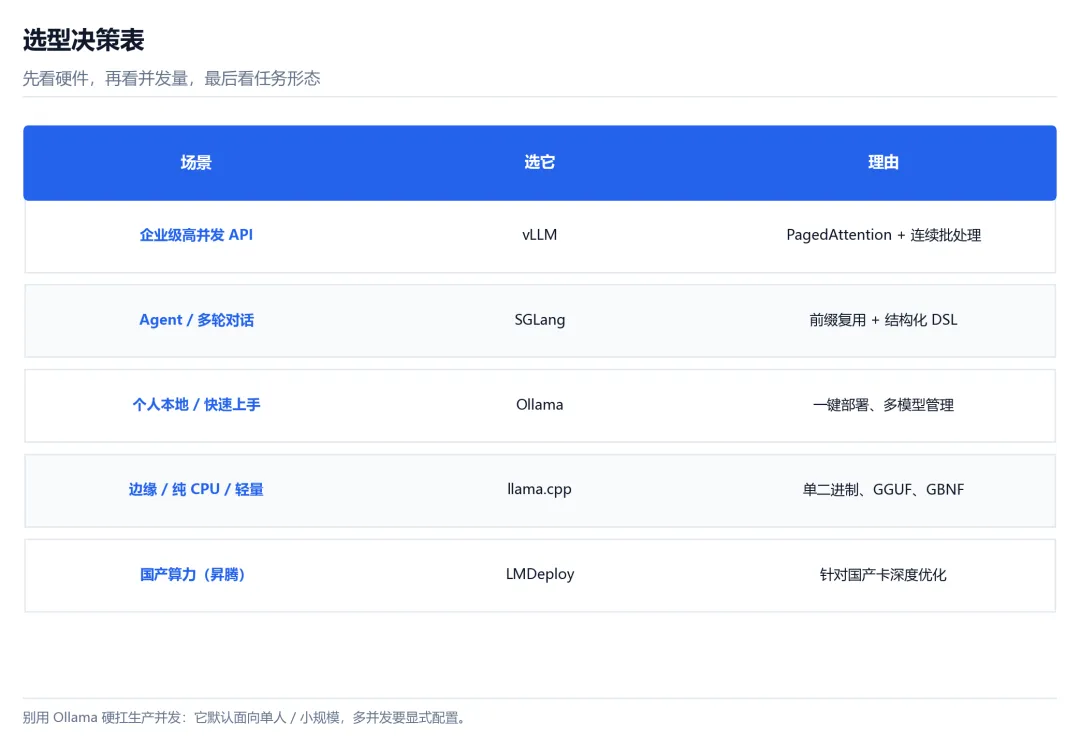Open the 国产算力（昇腾）link
Image resolution: width=1080 pixels, height=736 pixels.
tap(194, 574)
